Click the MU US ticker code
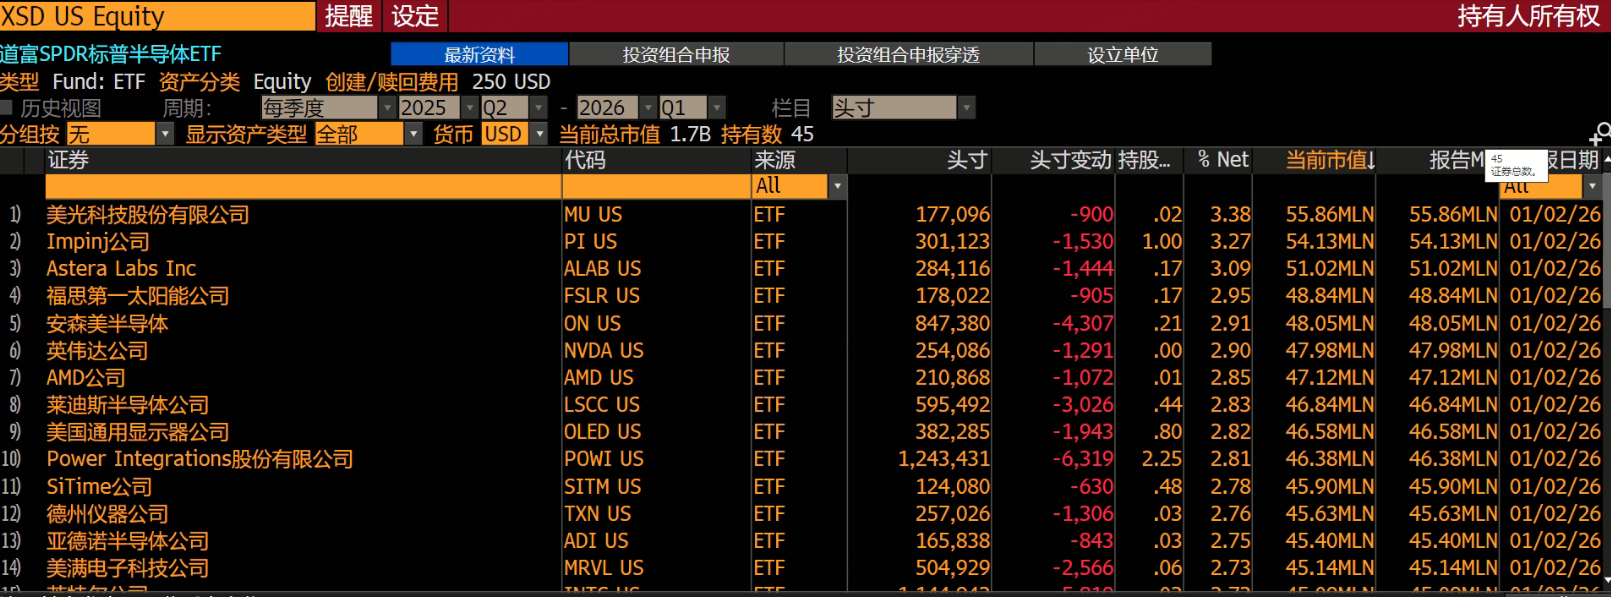Viewport: 1611px width, 597px height. click(x=593, y=214)
